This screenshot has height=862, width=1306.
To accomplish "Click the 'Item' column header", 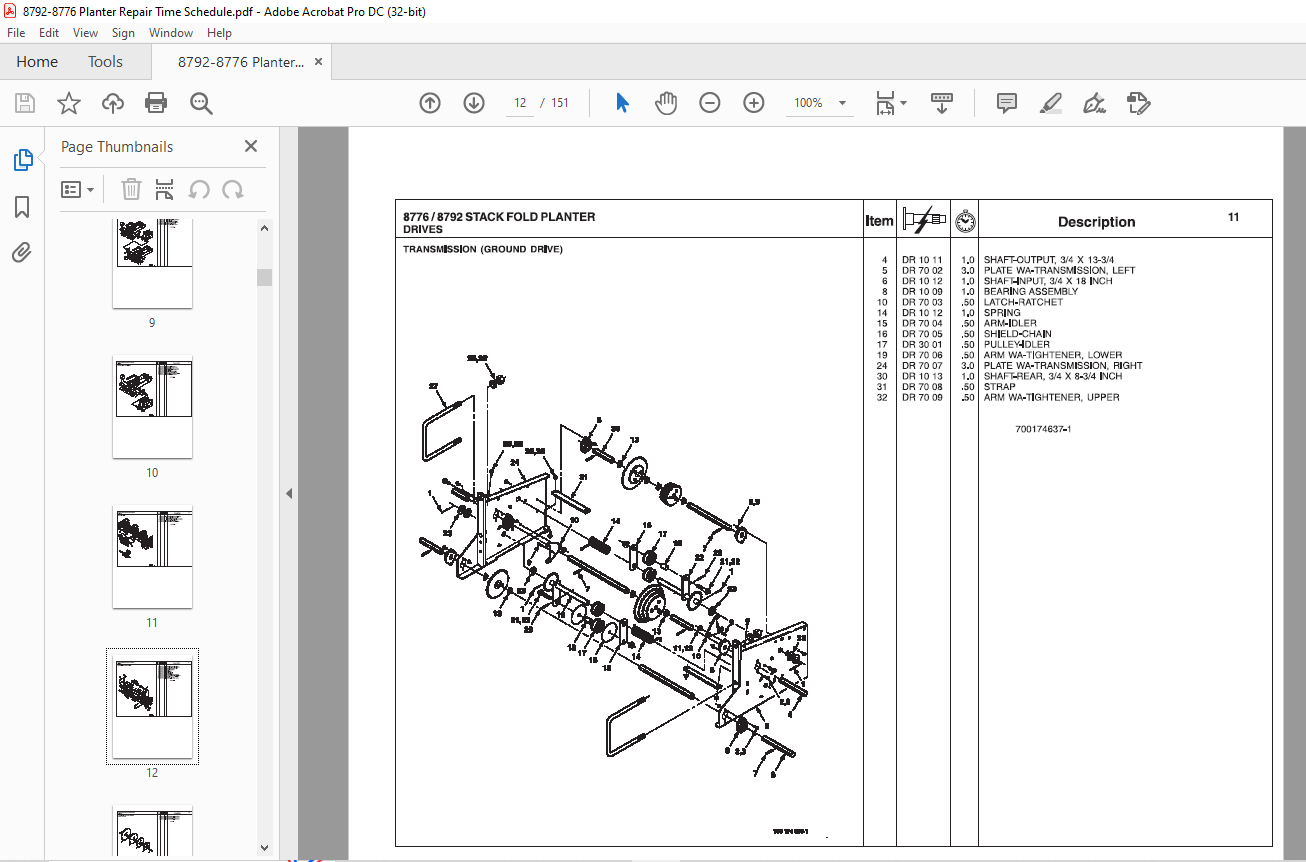I will [879, 221].
